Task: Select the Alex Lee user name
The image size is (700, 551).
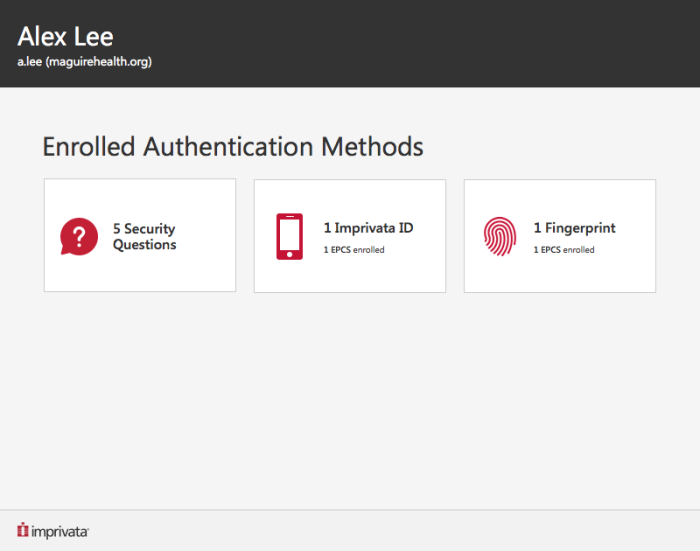Action: tap(65, 37)
